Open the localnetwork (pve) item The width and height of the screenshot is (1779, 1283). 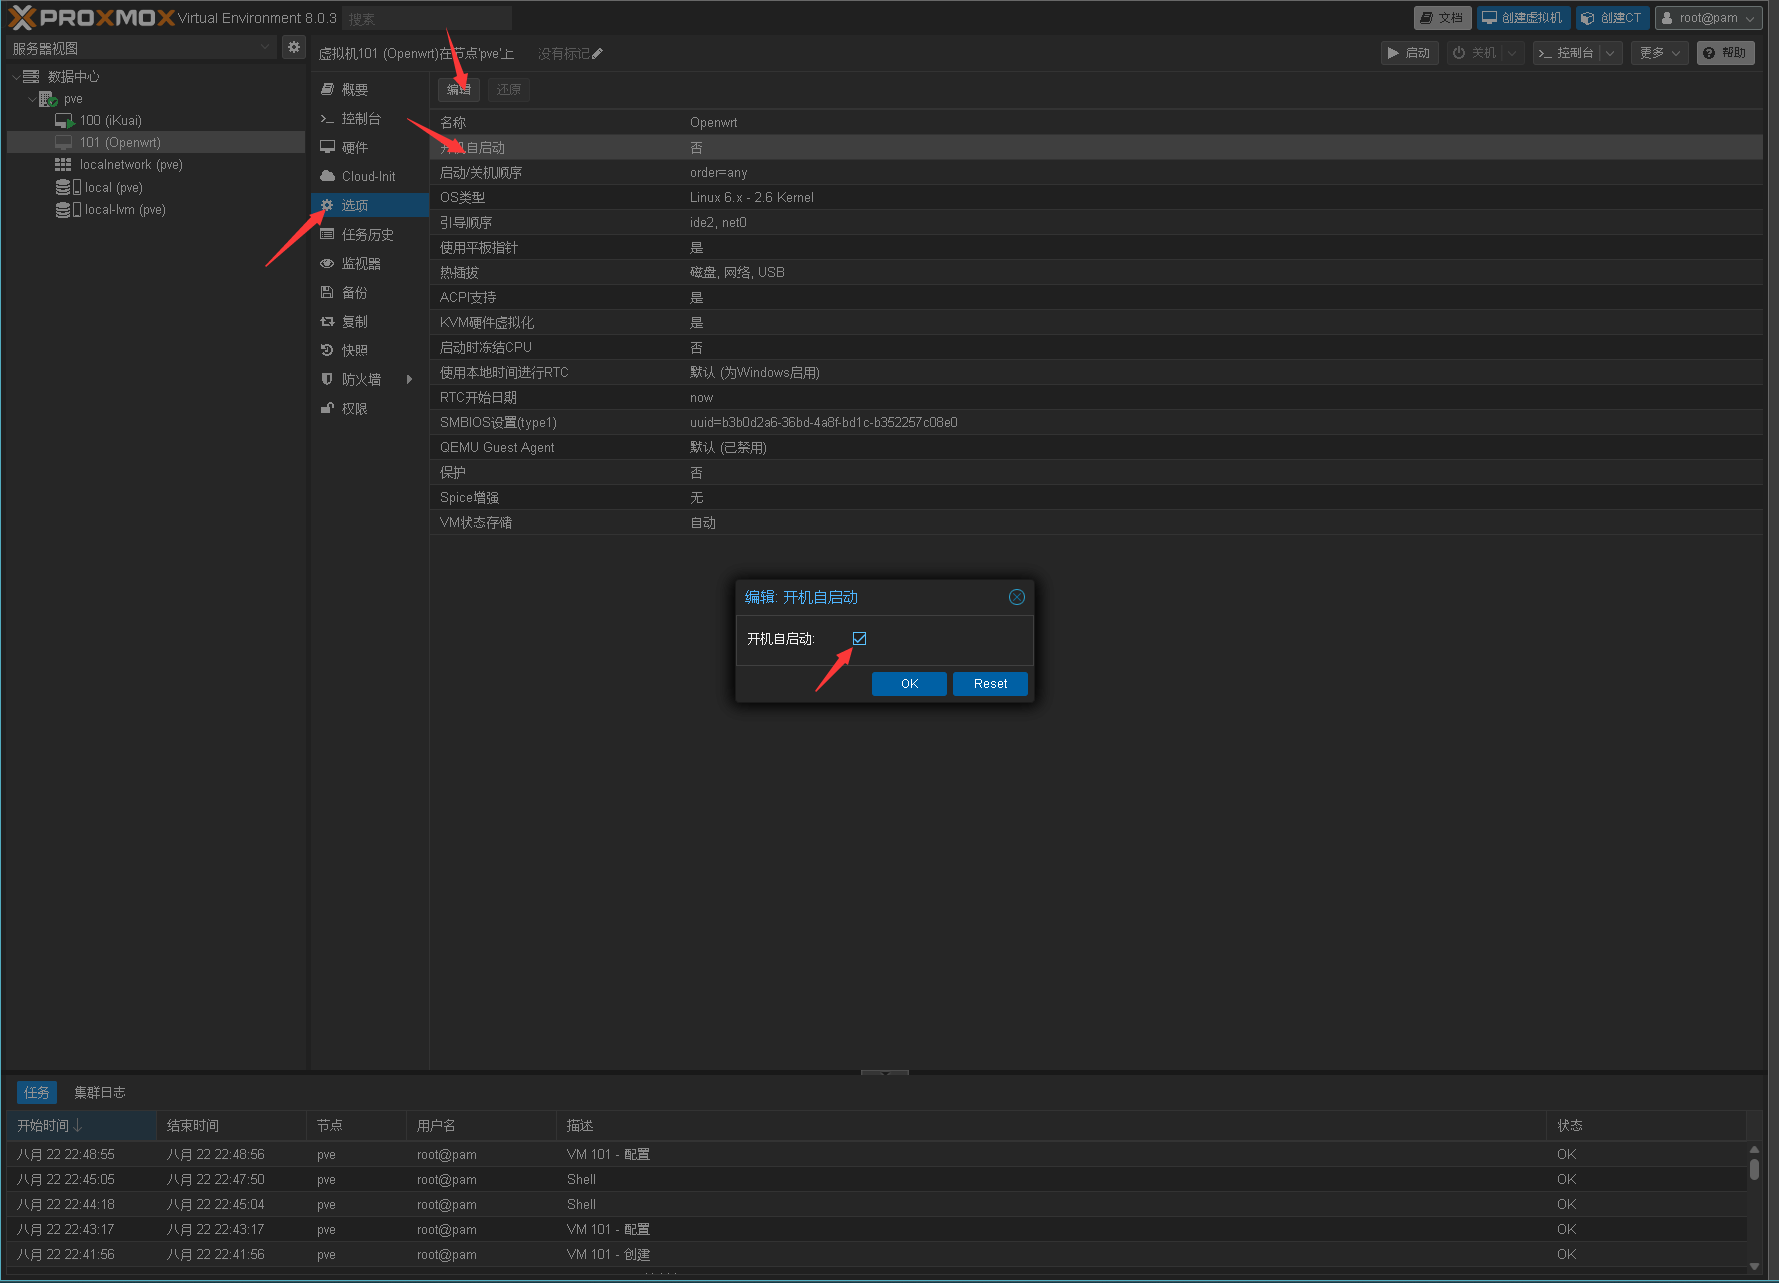pos(130,165)
